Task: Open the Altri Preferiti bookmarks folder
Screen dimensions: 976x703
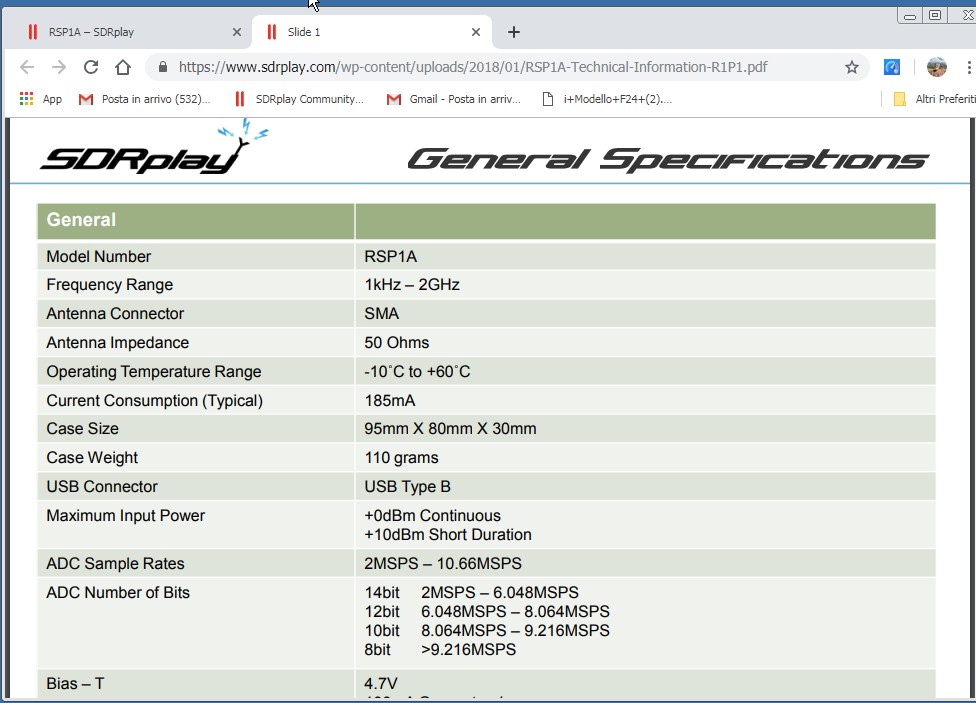Action: coord(934,99)
